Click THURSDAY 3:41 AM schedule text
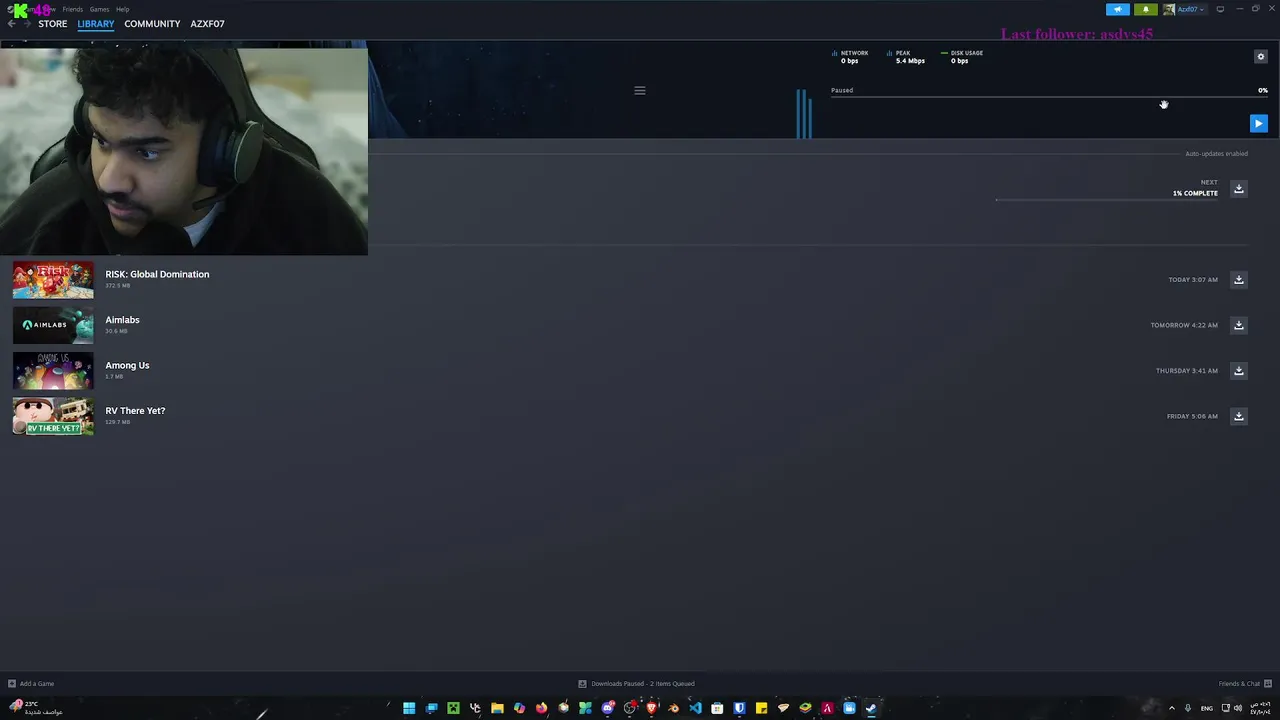 [x=1187, y=371]
